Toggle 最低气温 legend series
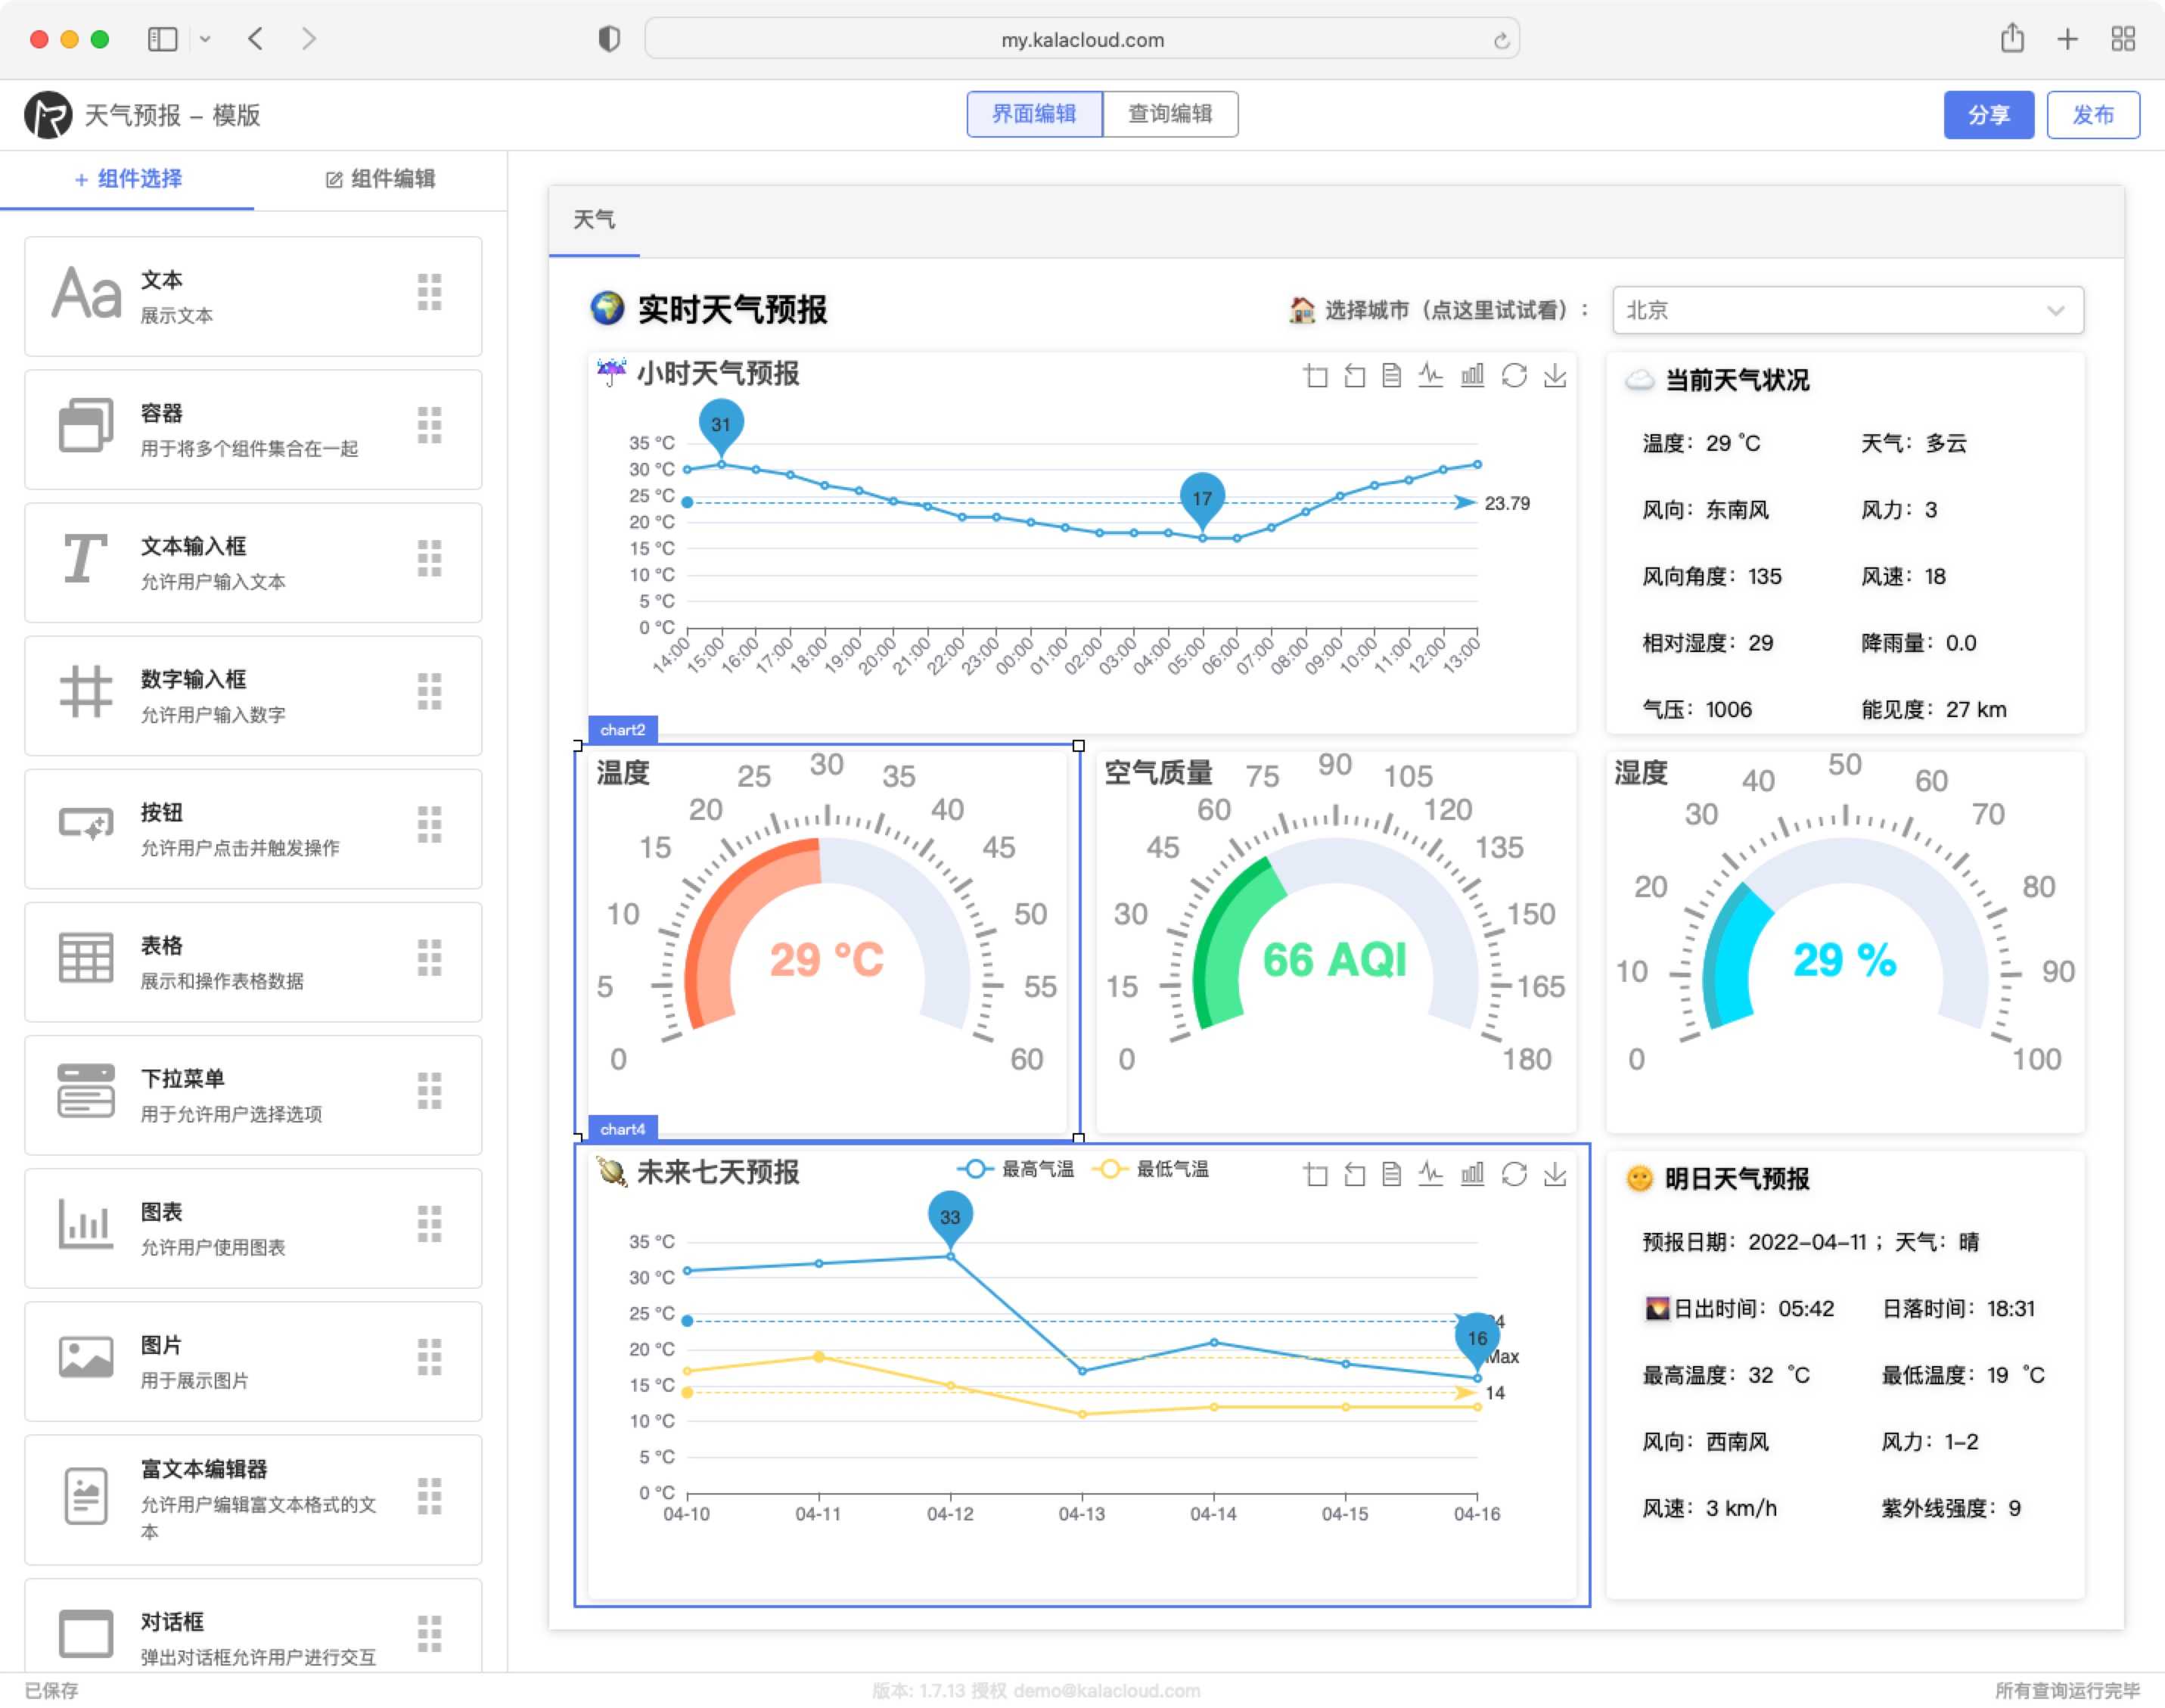 [x=1150, y=1169]
